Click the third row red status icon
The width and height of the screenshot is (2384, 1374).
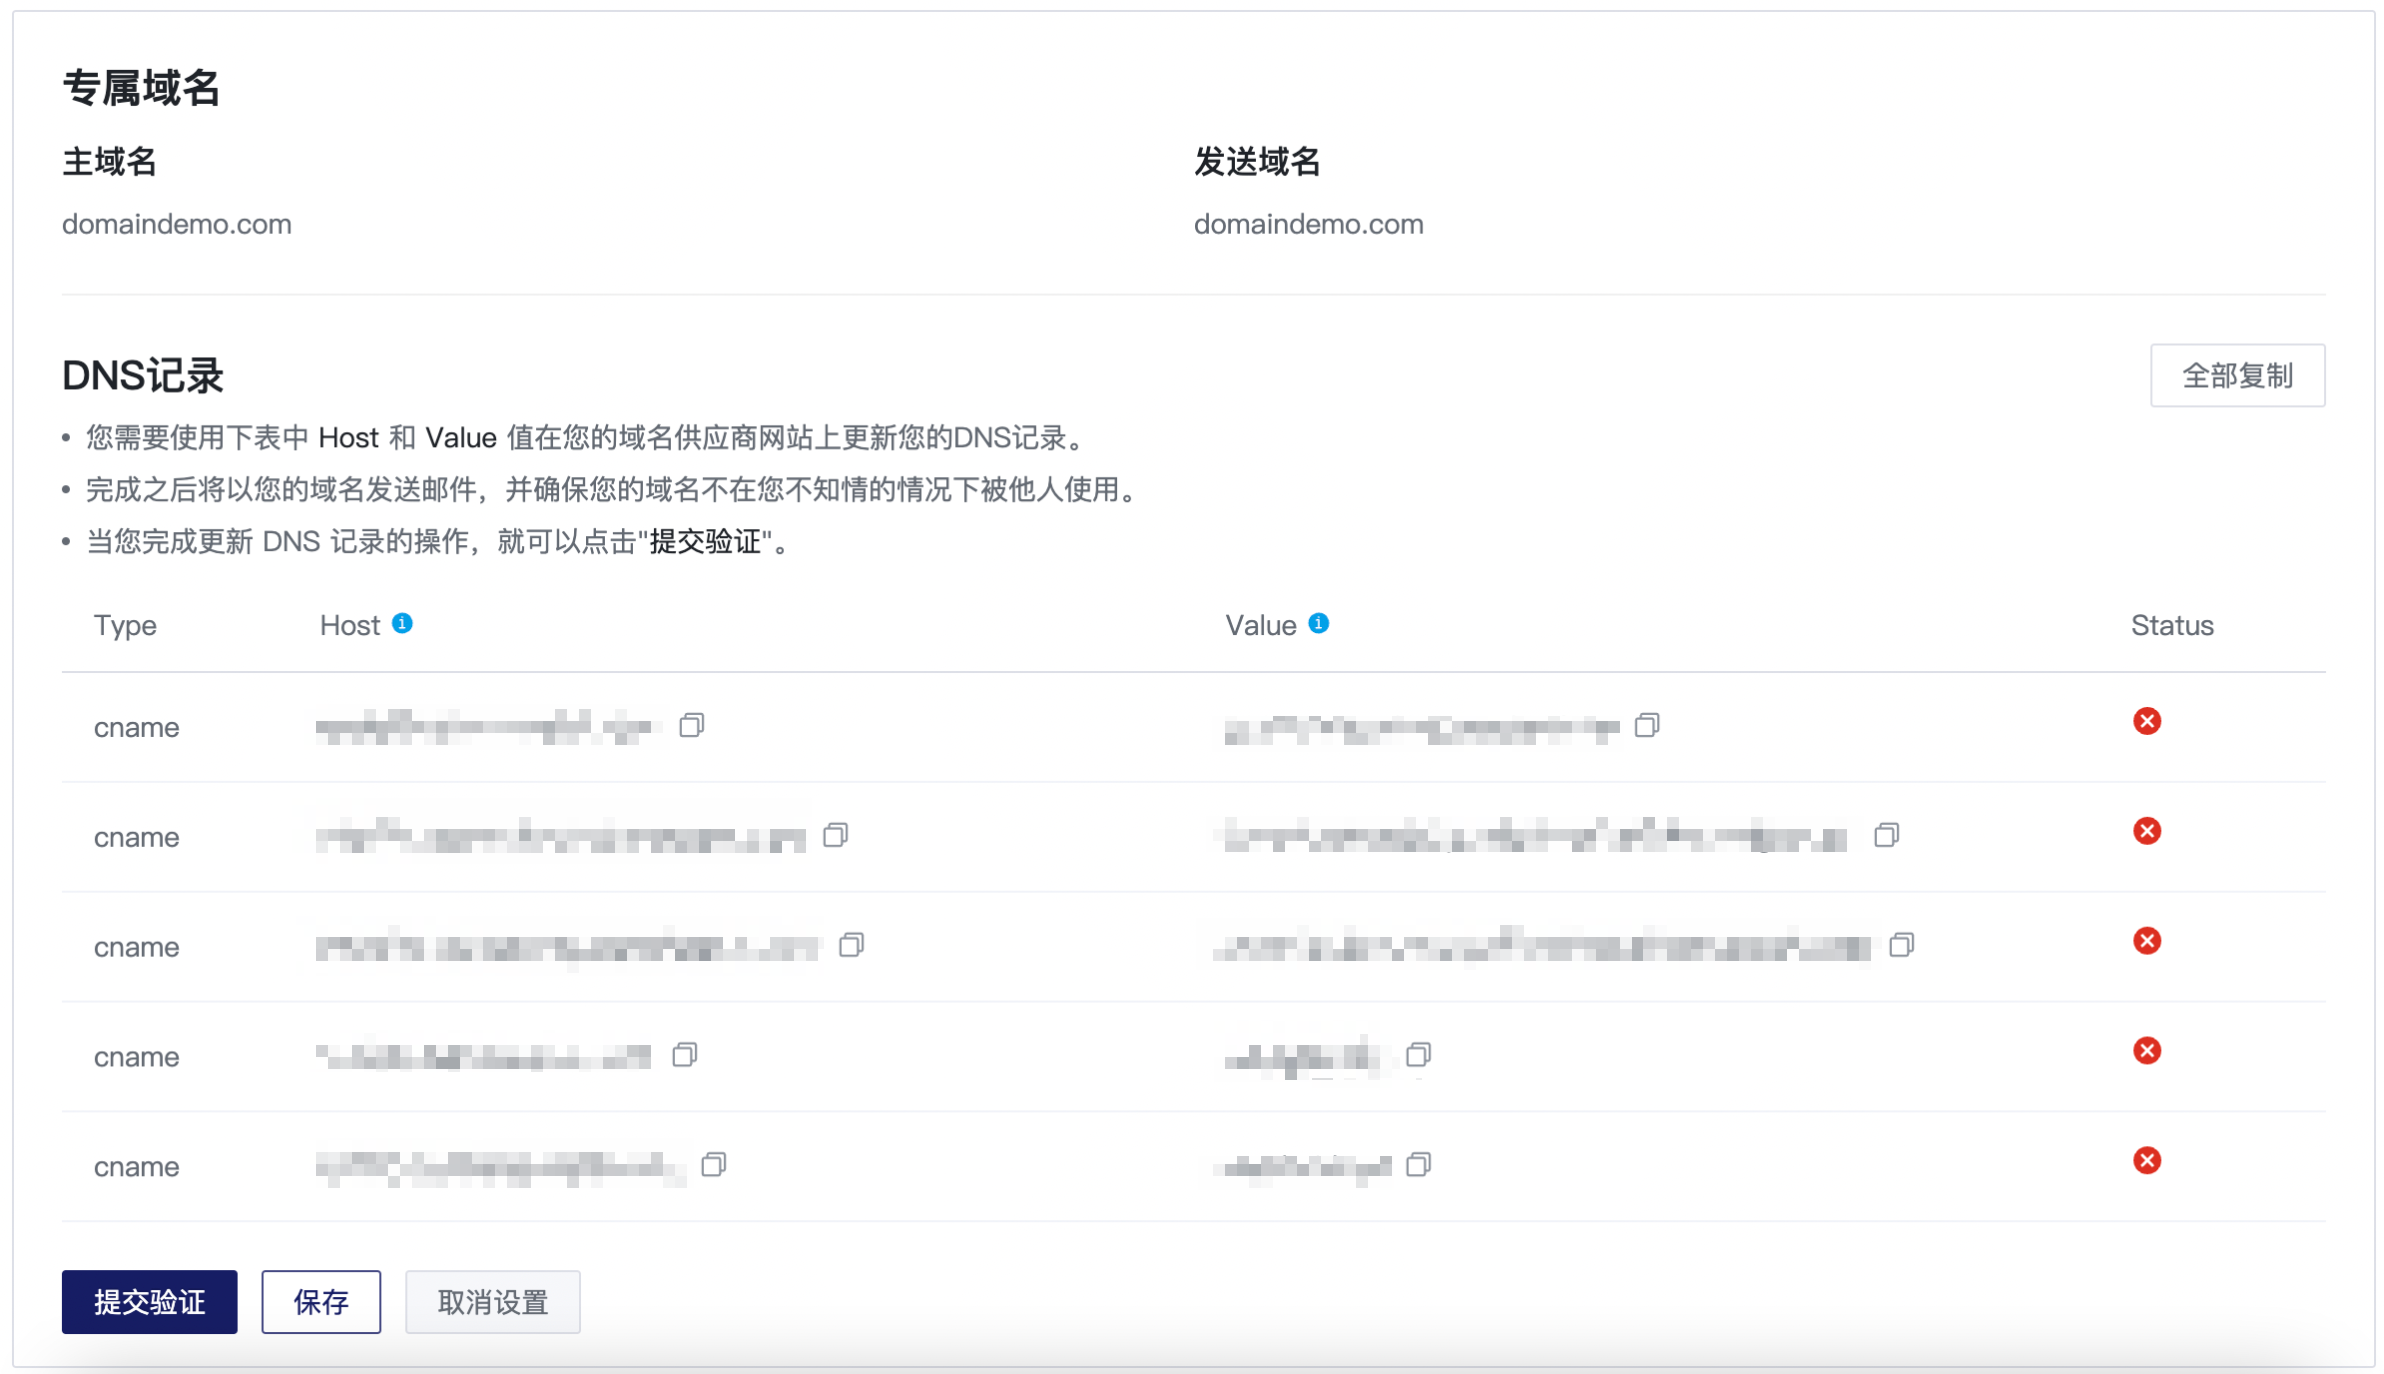coord(2147,941)
